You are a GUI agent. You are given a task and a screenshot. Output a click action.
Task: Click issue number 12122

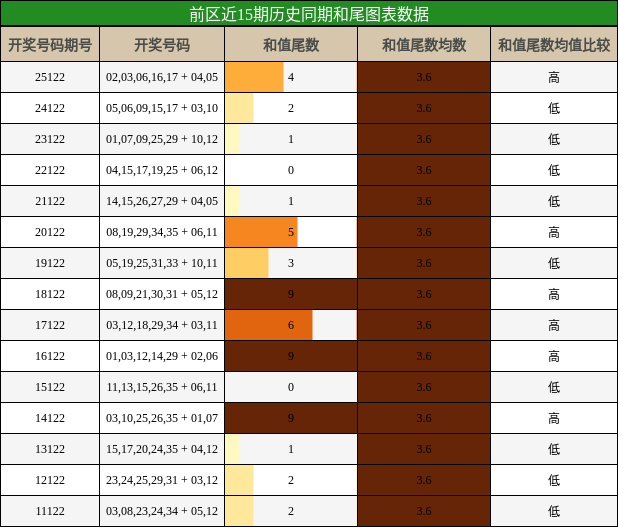(x=50, y=480)
